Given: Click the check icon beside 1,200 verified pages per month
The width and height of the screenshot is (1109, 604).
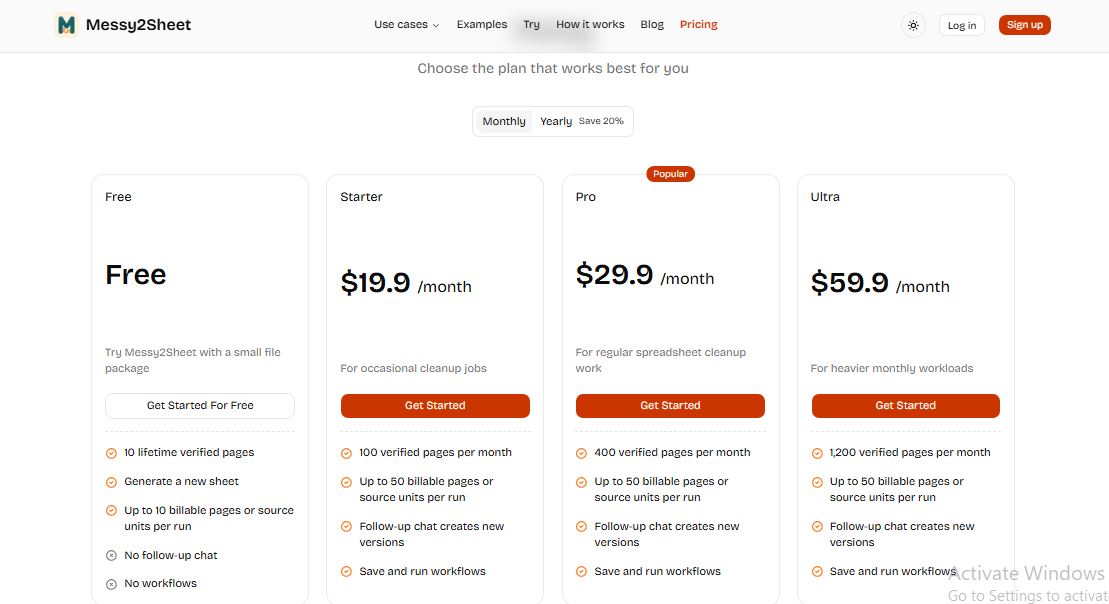Looking at the screenshot, I should point(817,453).
